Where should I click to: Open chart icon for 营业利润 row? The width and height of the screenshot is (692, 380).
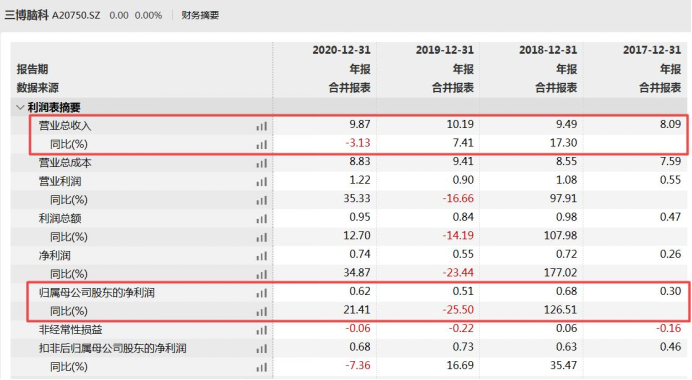(x=262, y=182)
